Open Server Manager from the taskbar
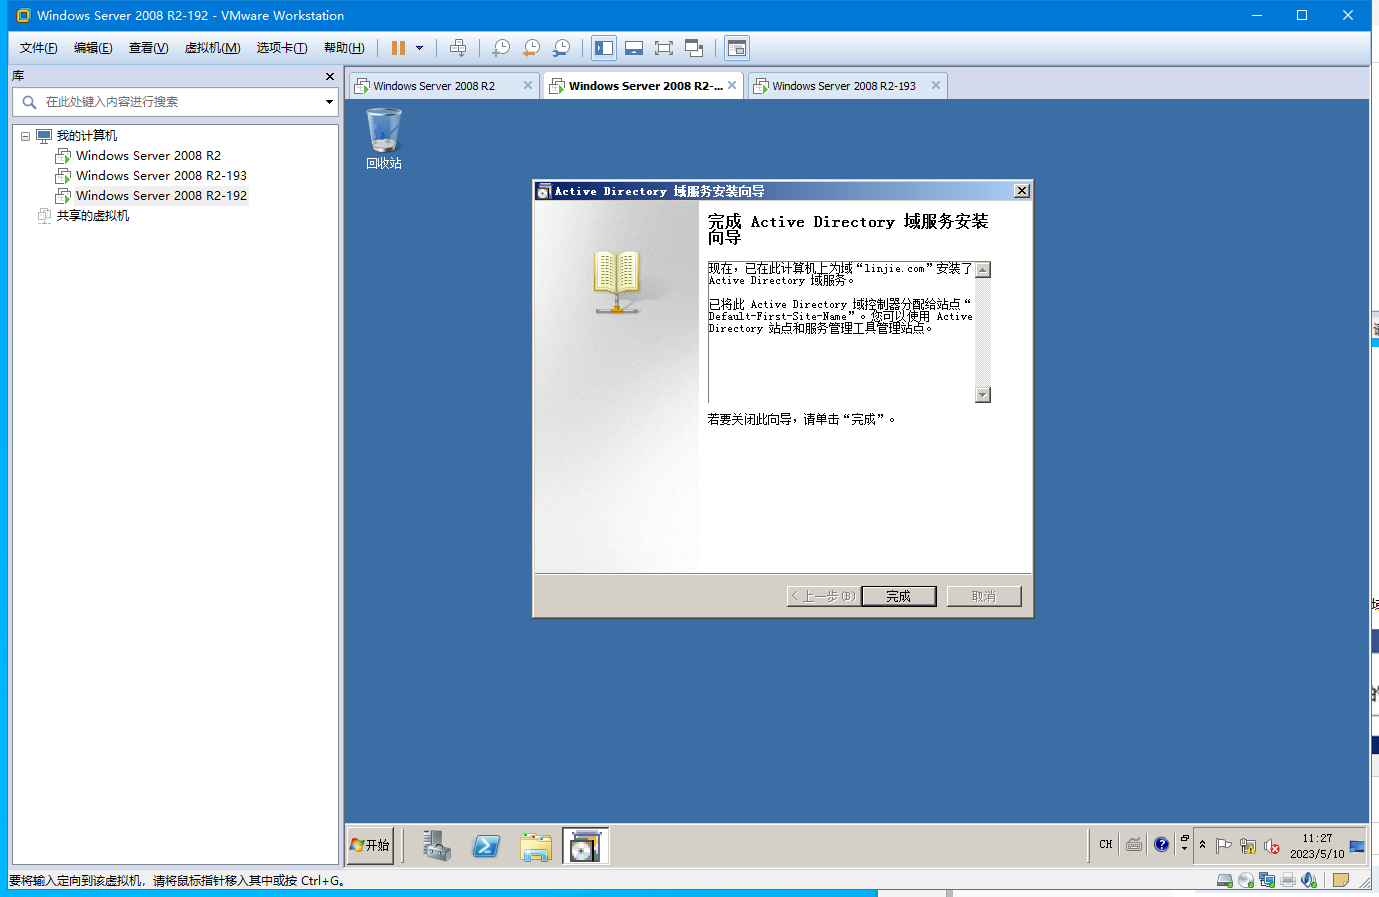 pos(436,846)
